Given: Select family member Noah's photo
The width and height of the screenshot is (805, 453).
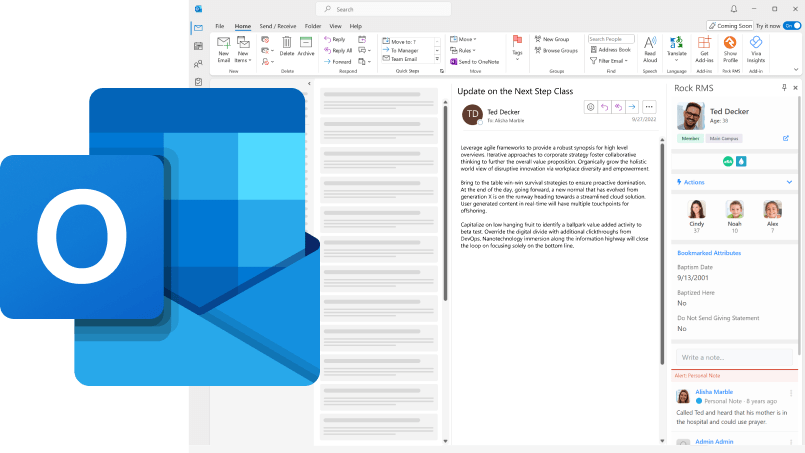Looking at the screenshot, I should [x=735, y=210].
